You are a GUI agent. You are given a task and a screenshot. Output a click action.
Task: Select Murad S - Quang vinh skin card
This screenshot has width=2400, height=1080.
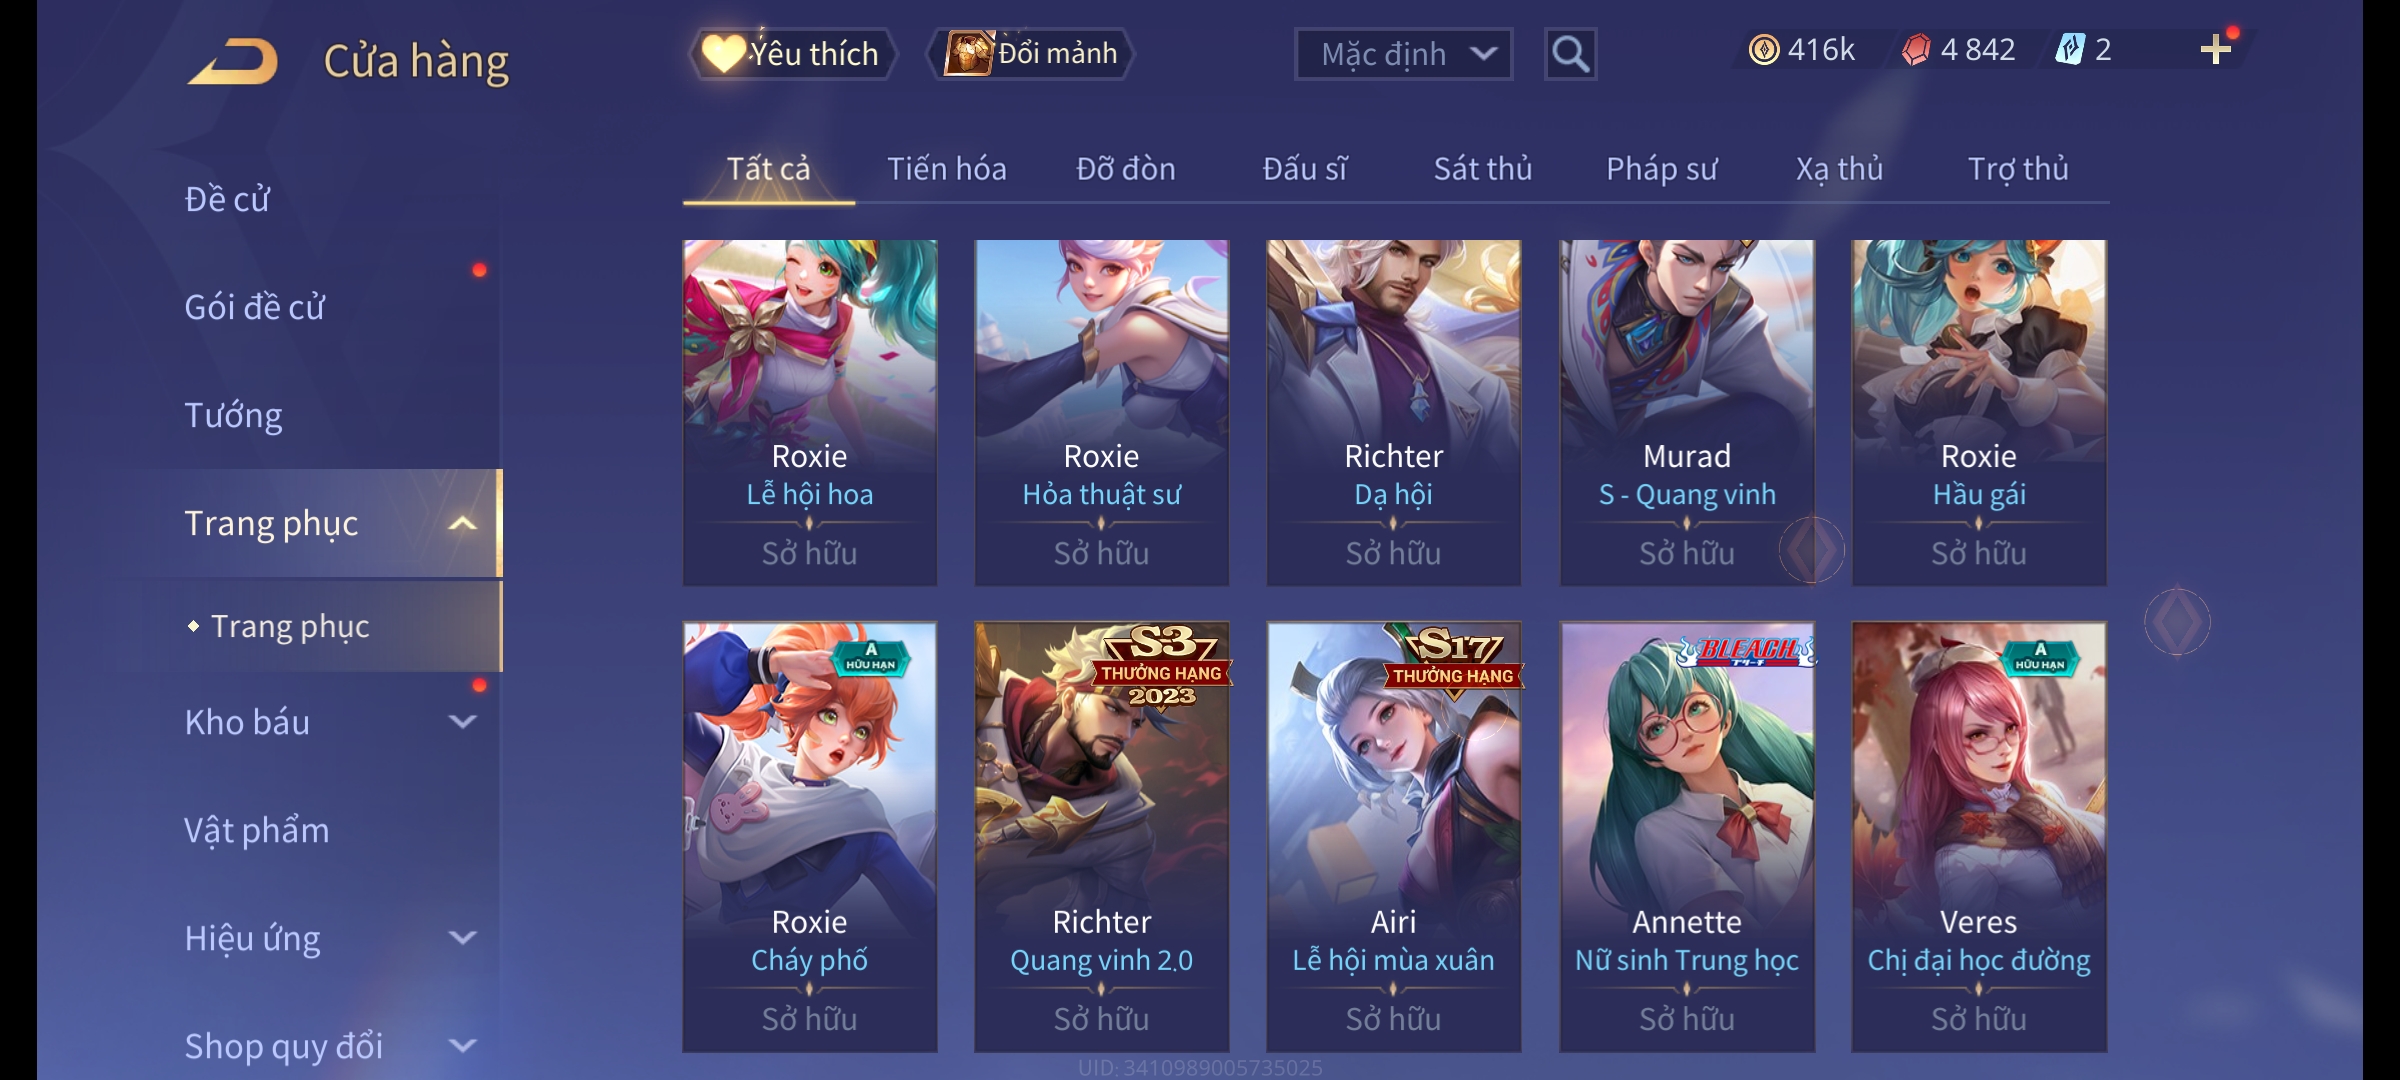tap(1687, 412)
